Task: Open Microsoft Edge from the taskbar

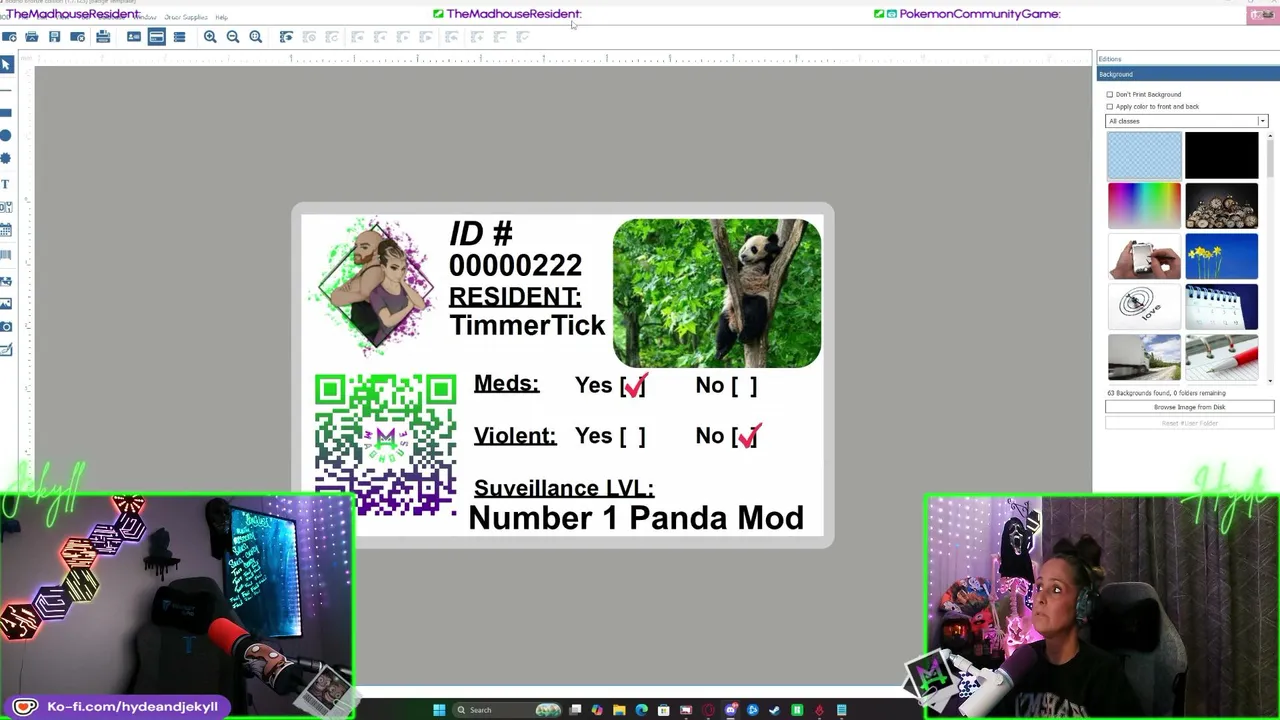Action: [x=641, y=710]
